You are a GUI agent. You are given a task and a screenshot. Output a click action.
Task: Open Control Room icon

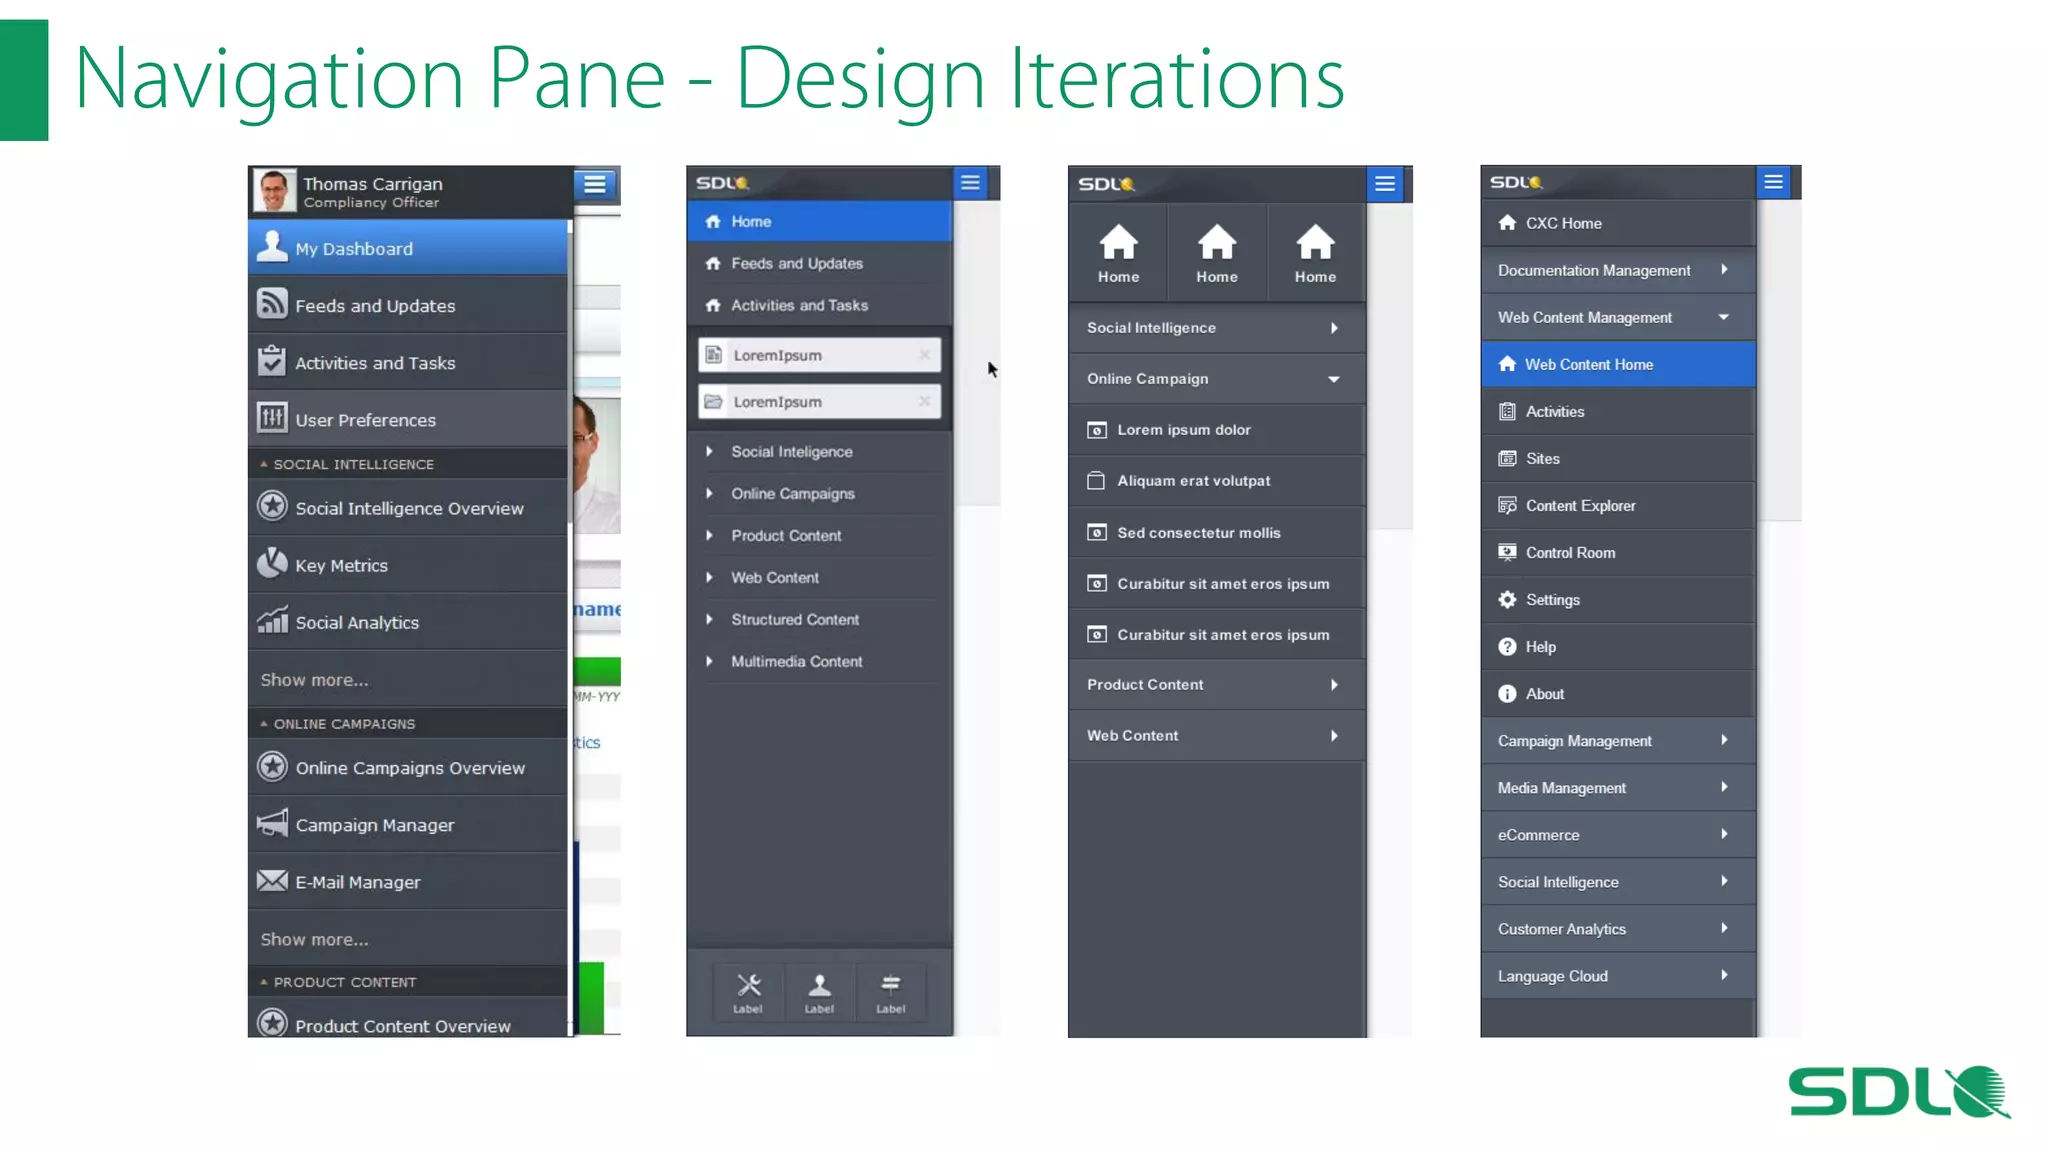[1507, 552]
